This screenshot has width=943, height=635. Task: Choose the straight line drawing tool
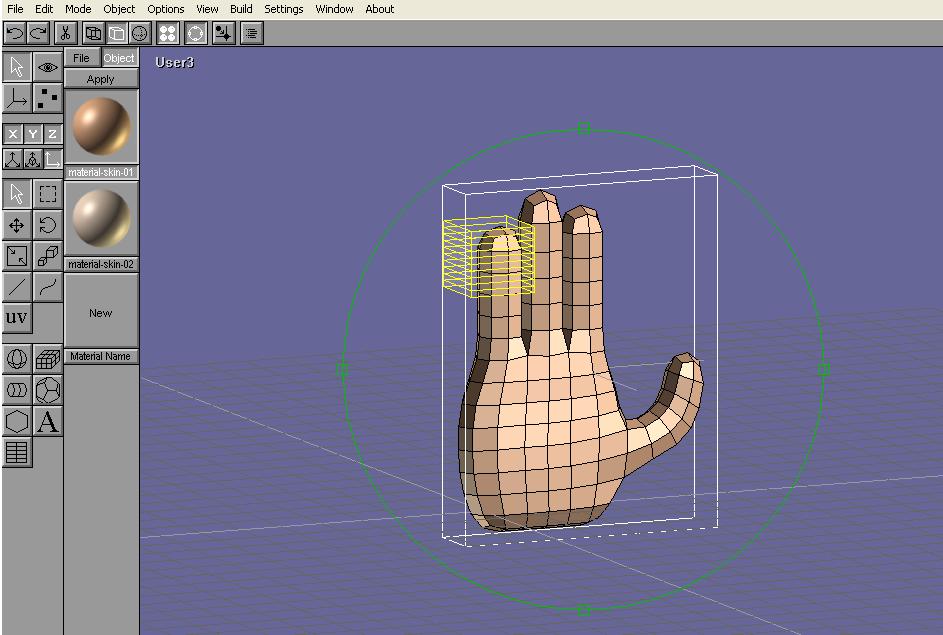point(17,287)
